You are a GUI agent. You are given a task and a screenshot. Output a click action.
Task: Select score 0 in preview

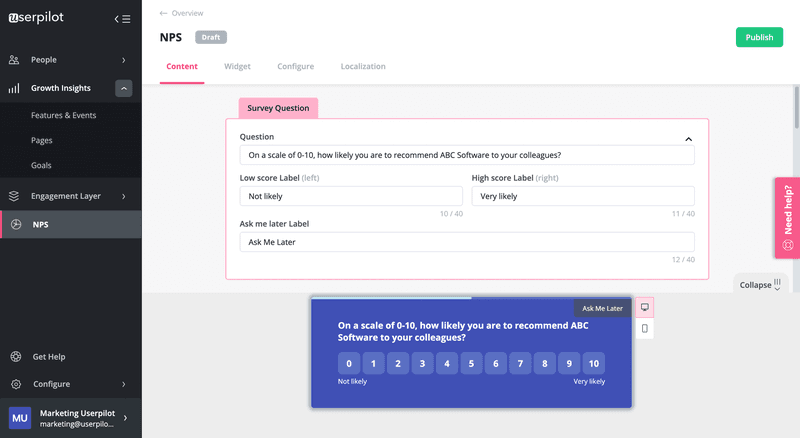tap(349, 363)
